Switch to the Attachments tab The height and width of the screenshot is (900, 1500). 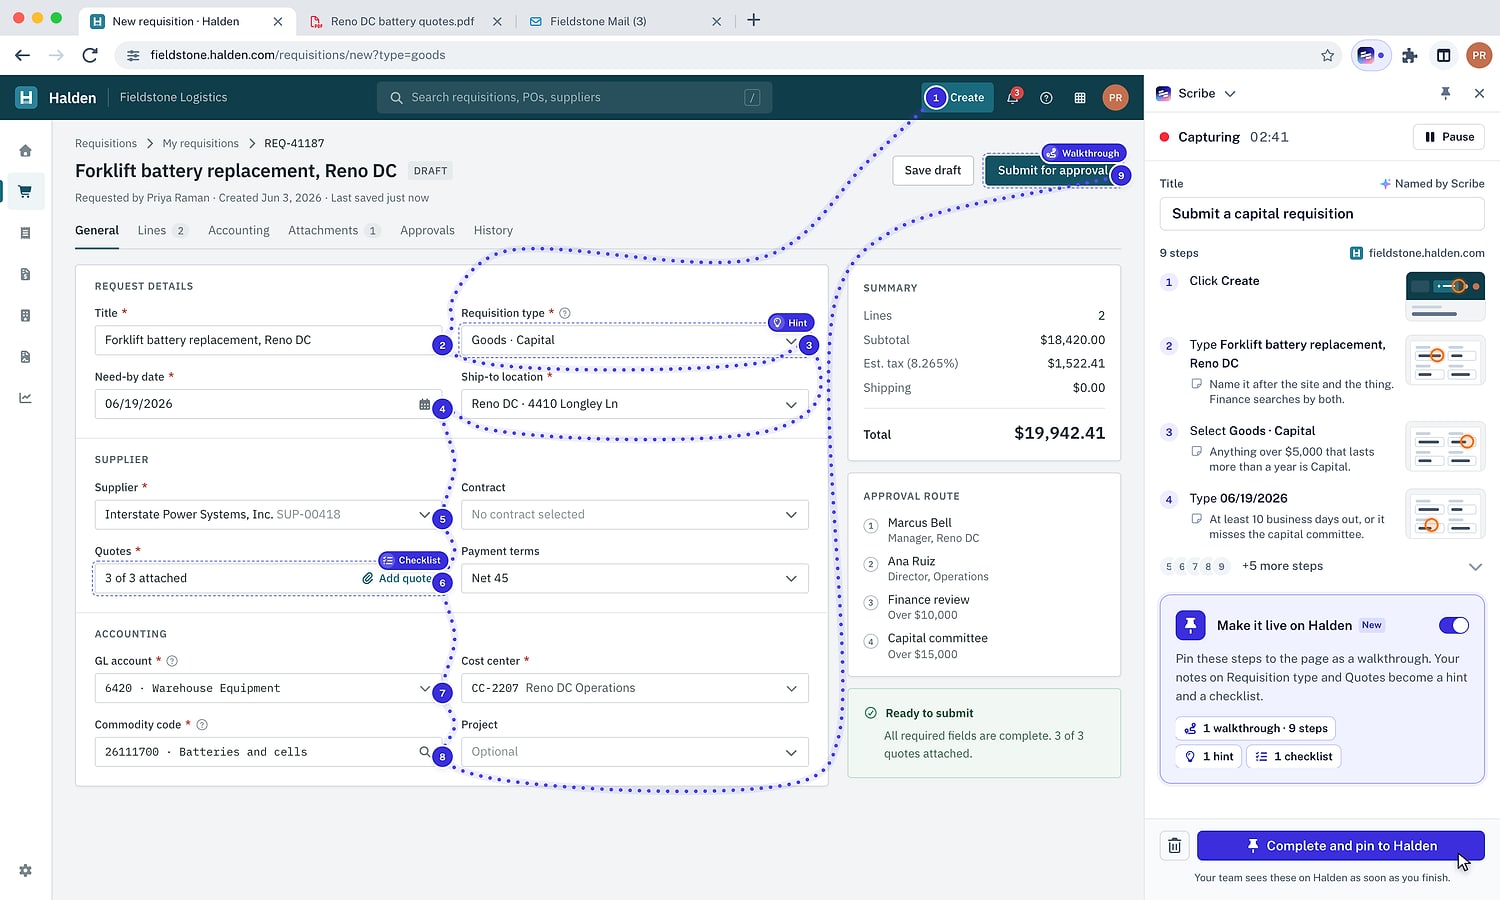click(x=333, y=230)
